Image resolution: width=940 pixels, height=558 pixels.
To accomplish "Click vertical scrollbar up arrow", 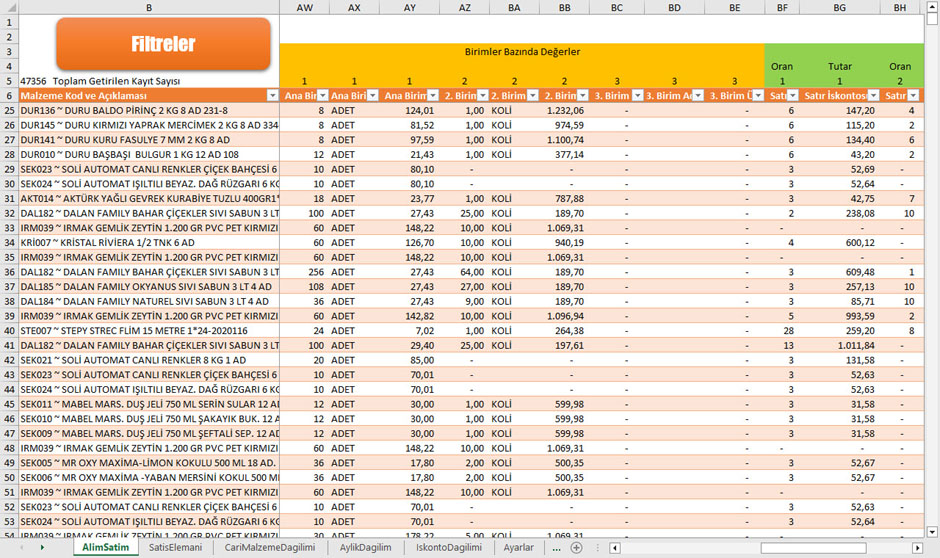I will coord(932,6).
